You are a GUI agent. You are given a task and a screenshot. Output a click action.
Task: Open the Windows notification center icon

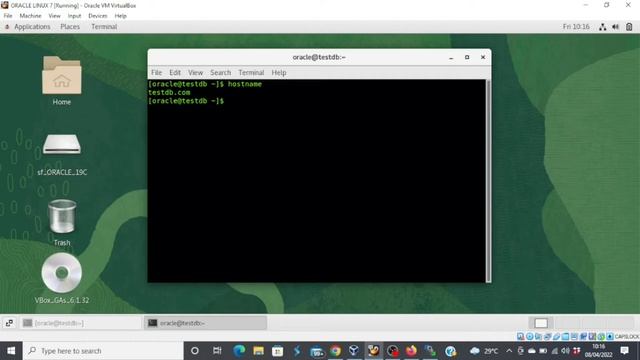[624, 351]
